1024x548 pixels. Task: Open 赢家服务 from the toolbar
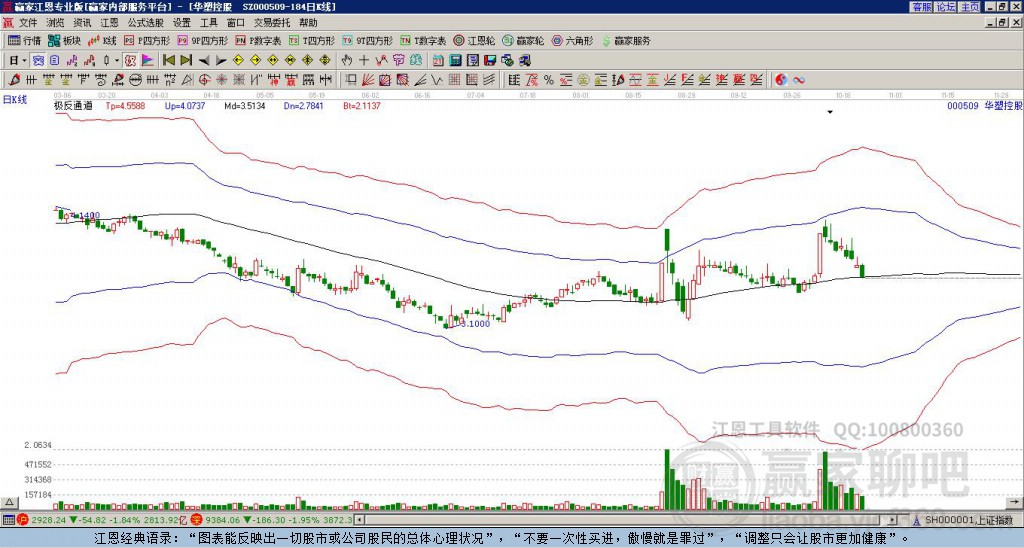[x=626, y=40]
